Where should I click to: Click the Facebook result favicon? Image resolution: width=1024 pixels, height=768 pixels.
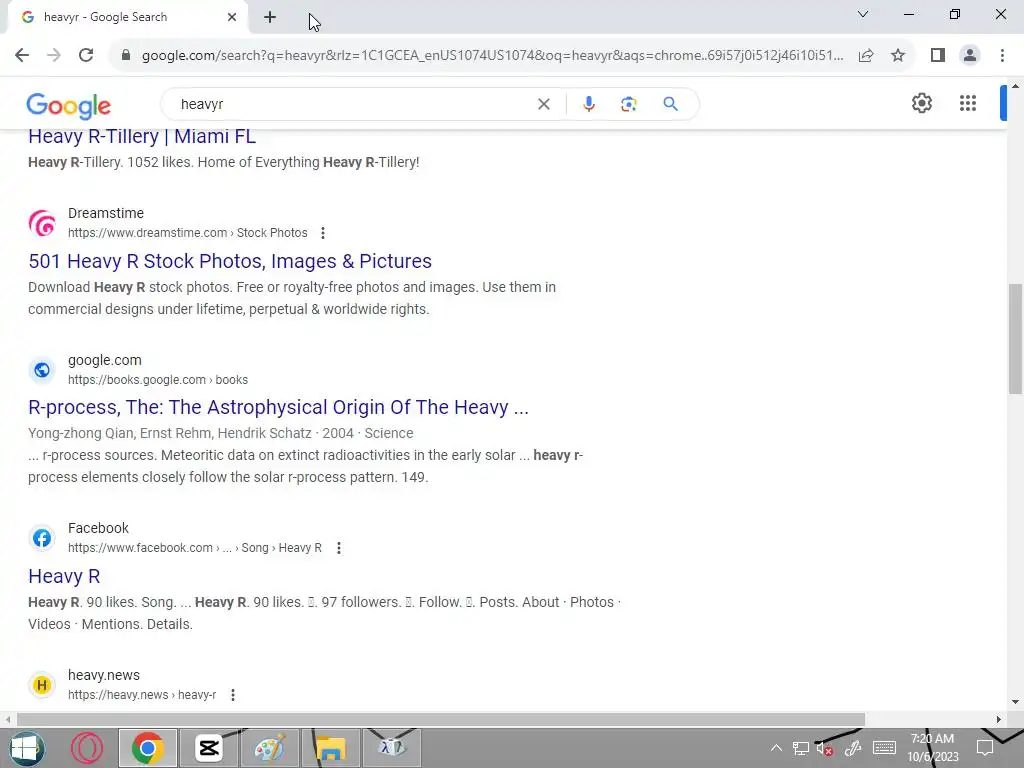42,538
